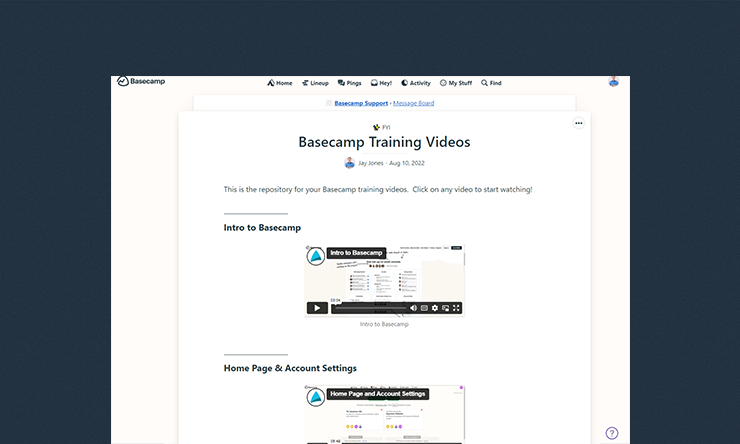740x444 pixels.
Task: Open the Hey! notifications menu
Action: (x=381, y=83)
